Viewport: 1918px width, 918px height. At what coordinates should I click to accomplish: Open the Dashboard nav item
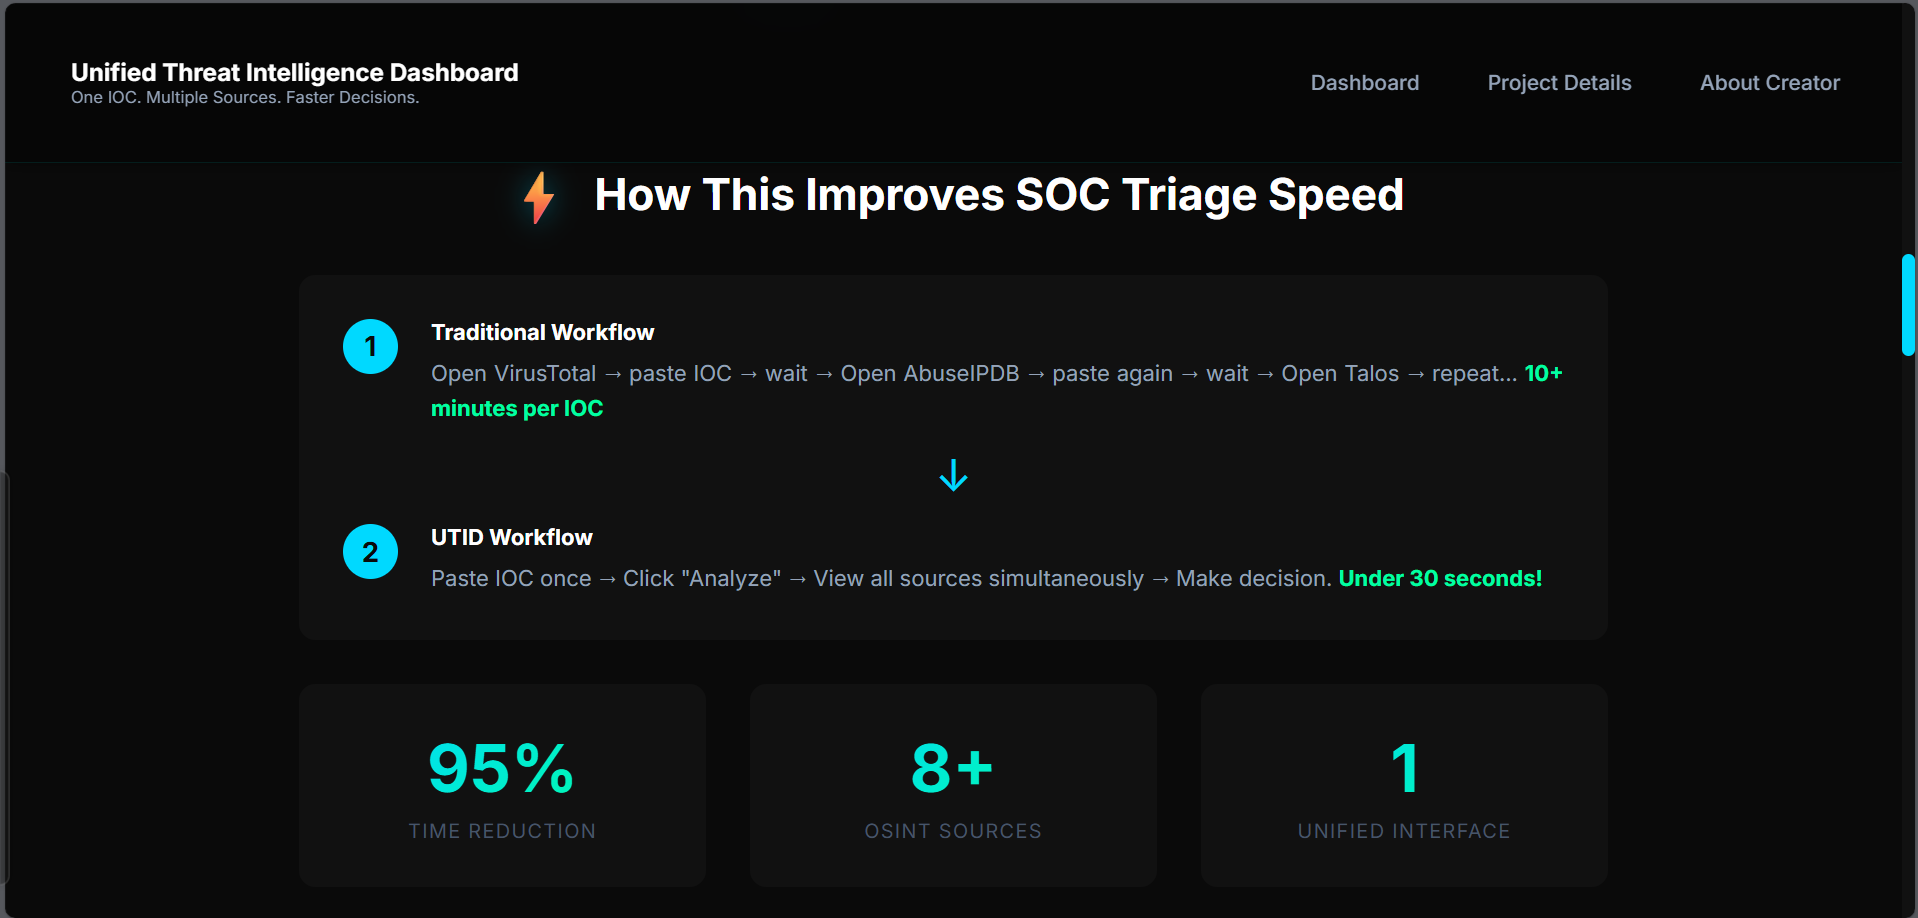coord(1364,83)
